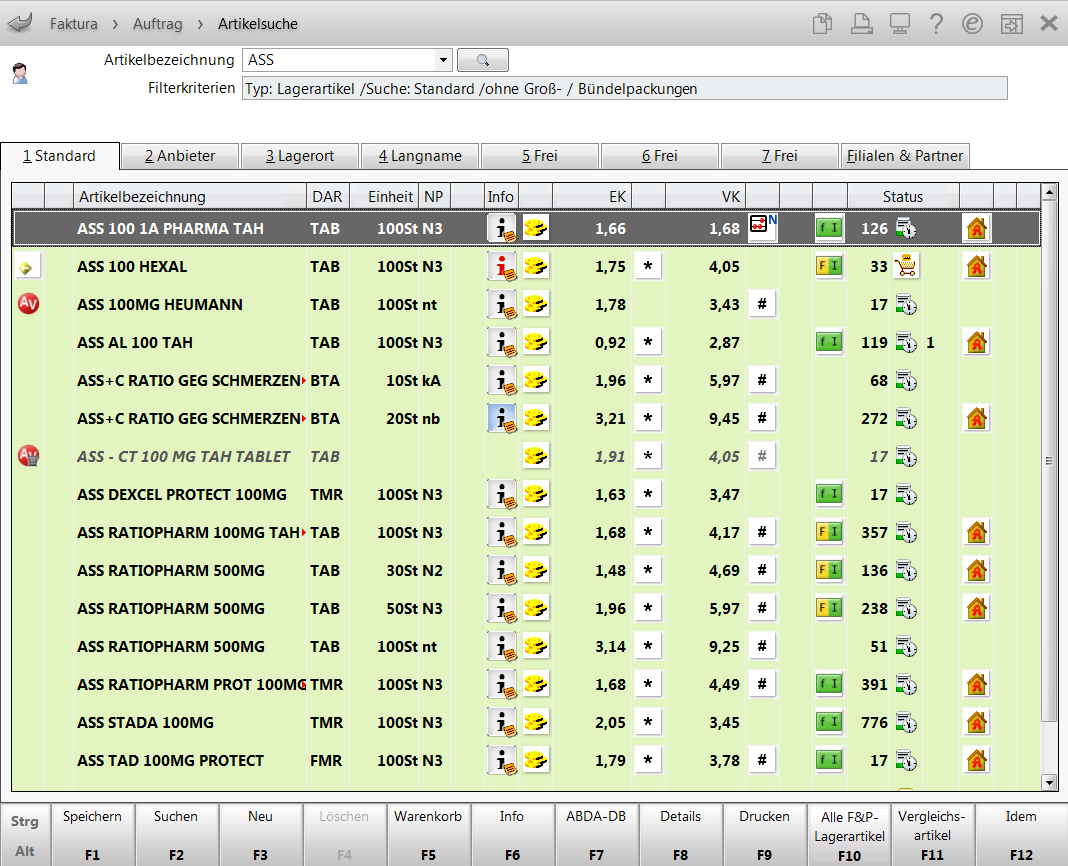
Task: Click the info icon for ASS 100 HEXAL
Action: [501, 267]
